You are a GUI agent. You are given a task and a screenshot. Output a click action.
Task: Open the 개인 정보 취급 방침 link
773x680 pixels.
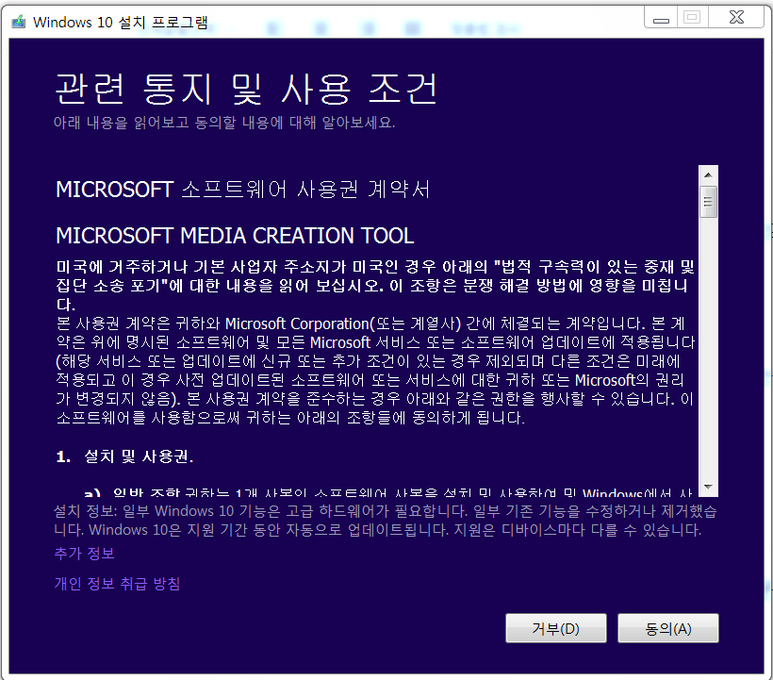click(x=117, y=584)
